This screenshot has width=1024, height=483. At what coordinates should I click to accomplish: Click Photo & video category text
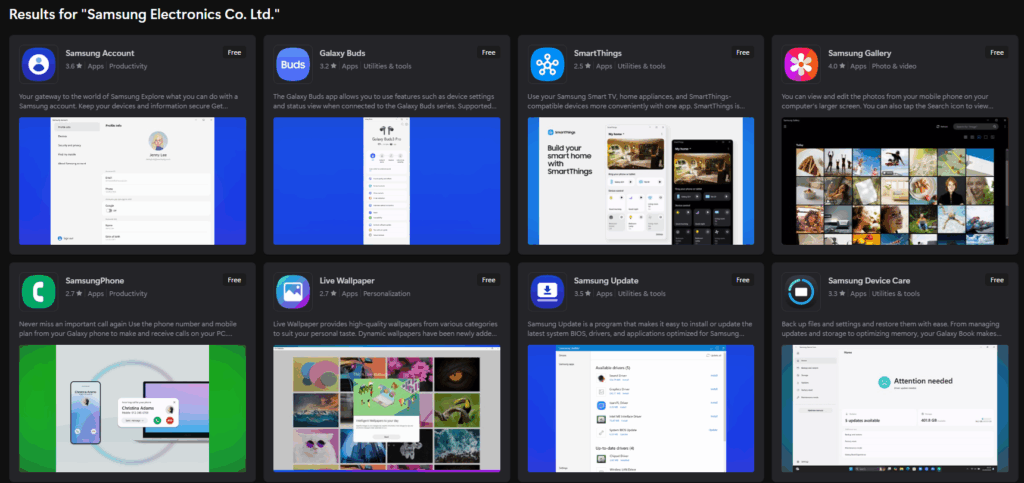click(x=894, y=66)
